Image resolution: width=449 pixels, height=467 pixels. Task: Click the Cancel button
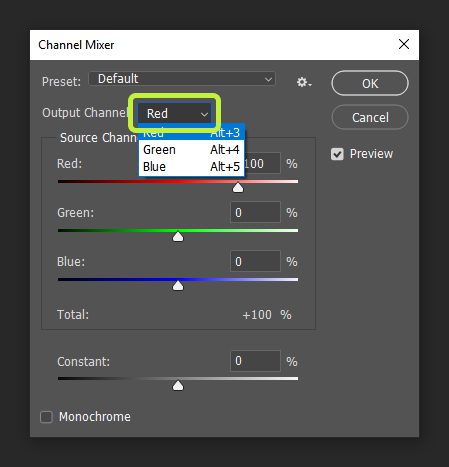tap(370, 117)
